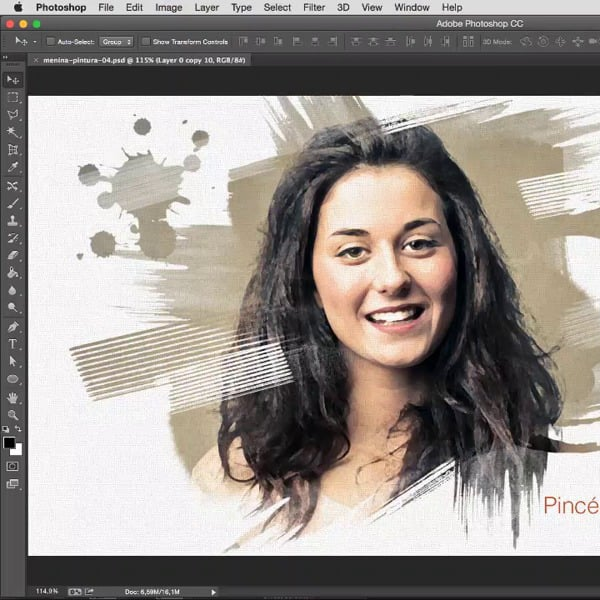Screen dimensions: 600x600
Task: Select the Move tool in the toolbar
Action: pos(13,79)
